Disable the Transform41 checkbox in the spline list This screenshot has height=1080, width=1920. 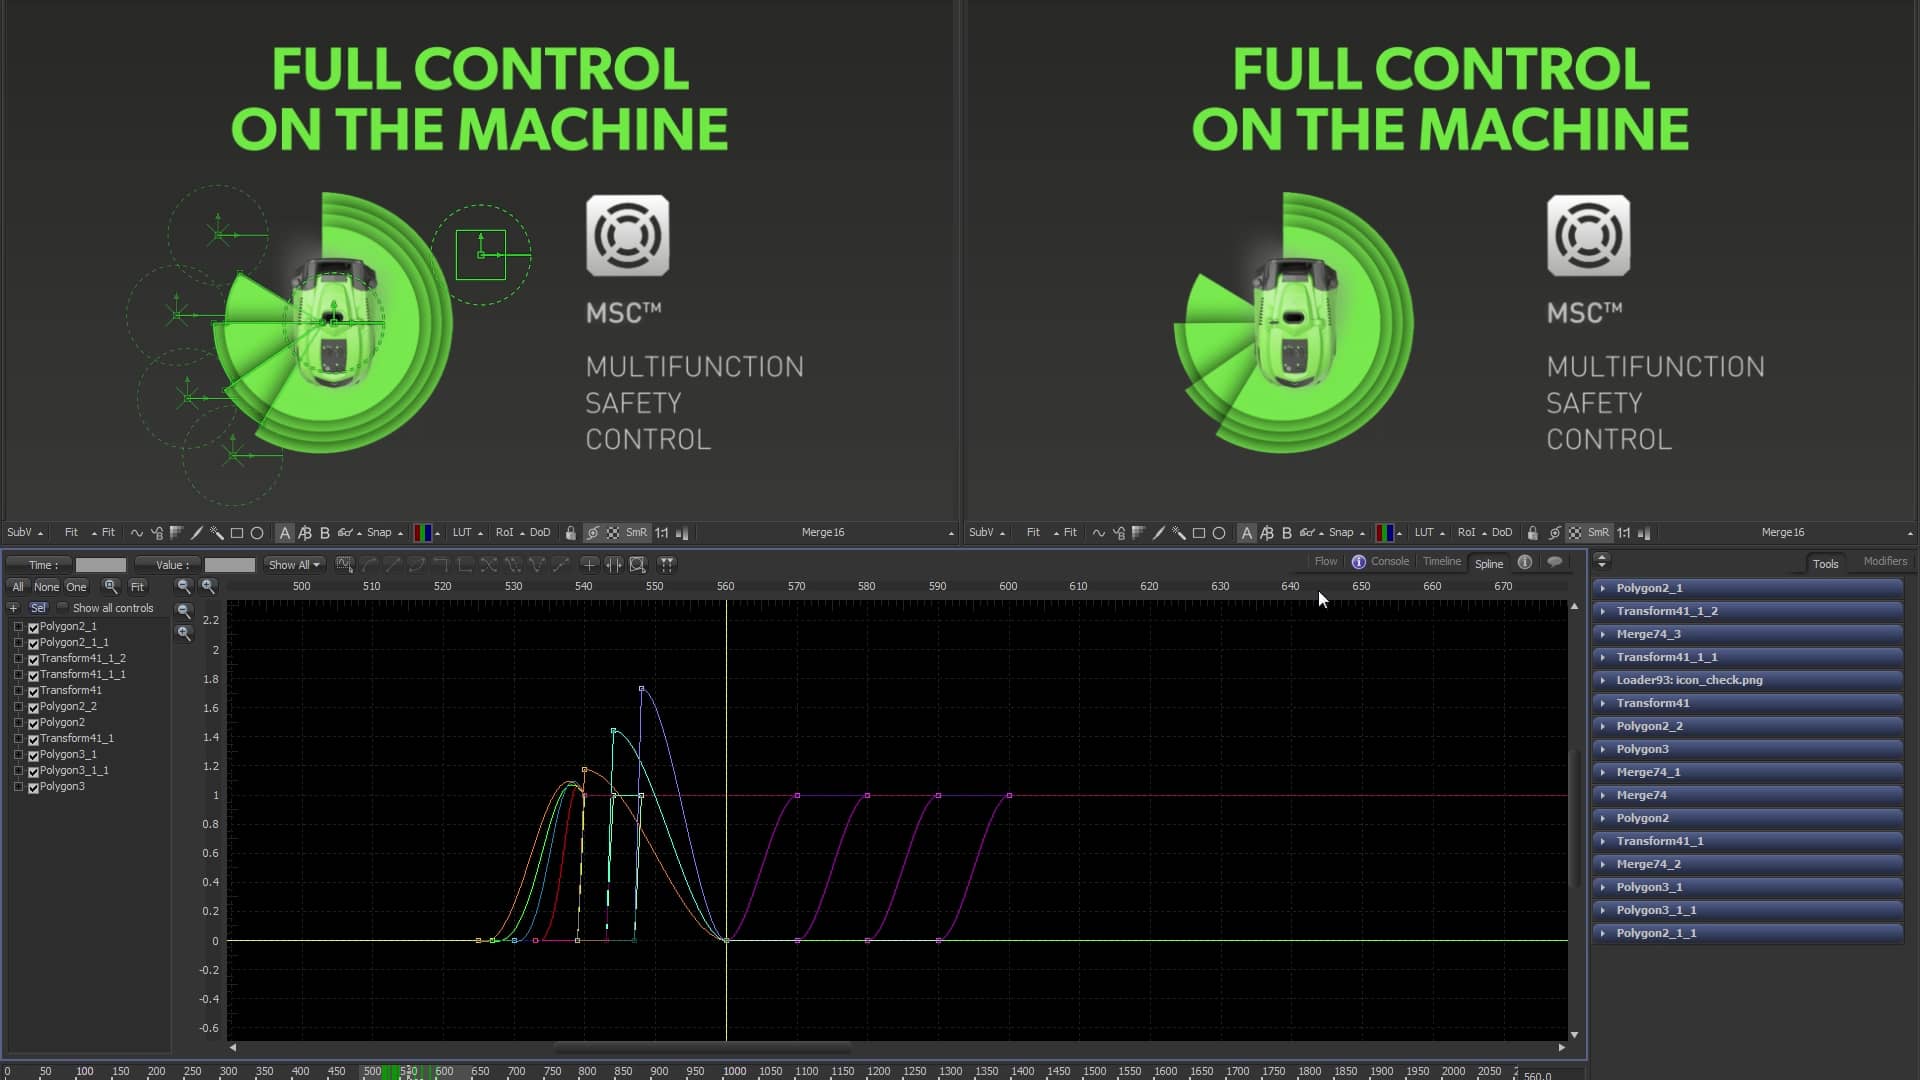click(x=33, y=690)
